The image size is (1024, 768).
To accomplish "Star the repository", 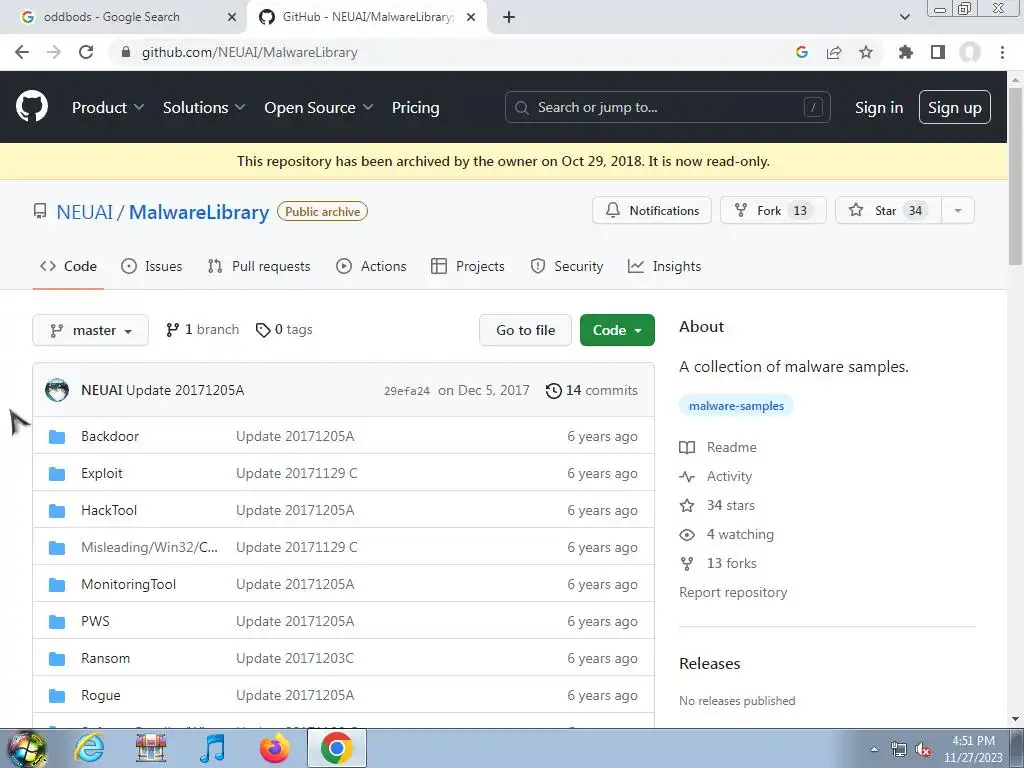I will 888,210.
